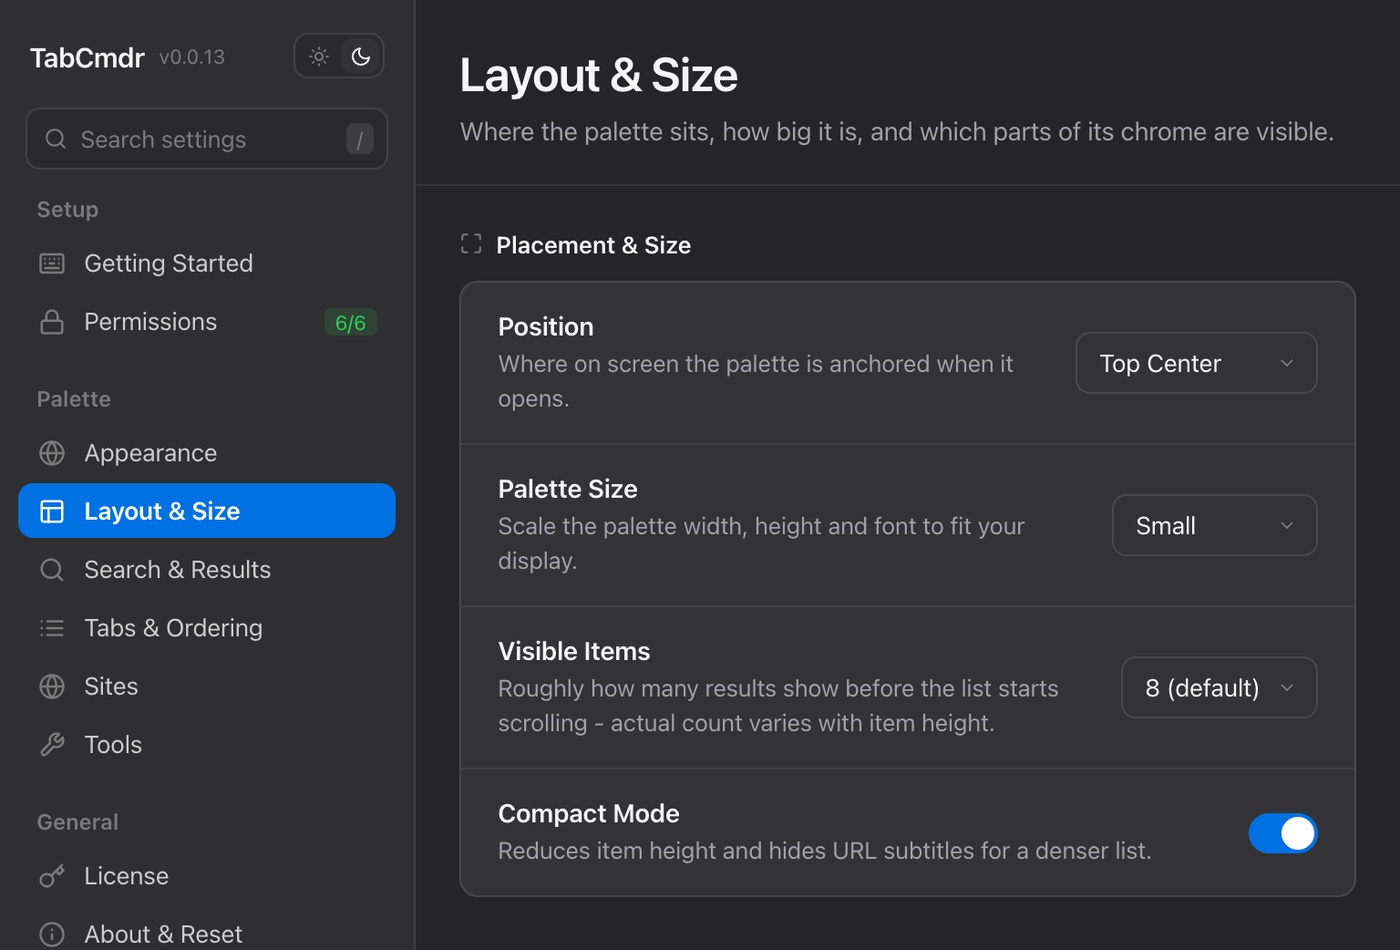
Task: Click the TabCmdr app title
Action: 87,57
